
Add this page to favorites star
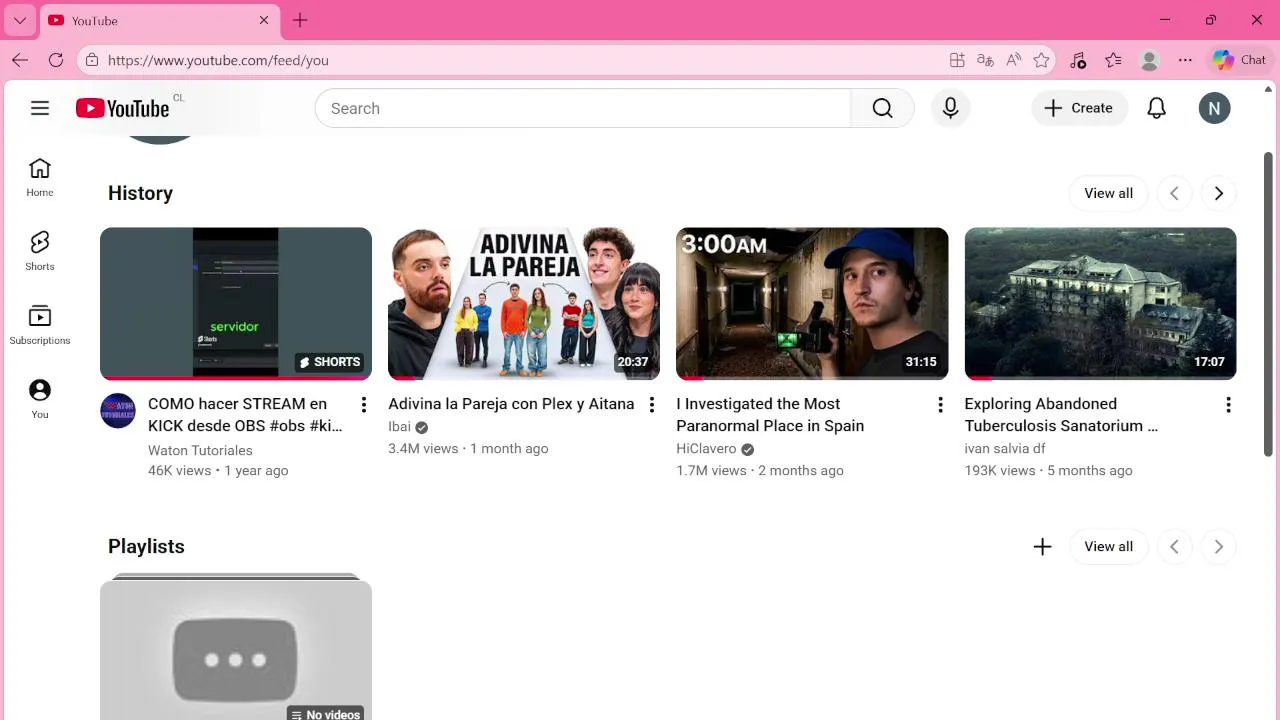(1041, 60)
